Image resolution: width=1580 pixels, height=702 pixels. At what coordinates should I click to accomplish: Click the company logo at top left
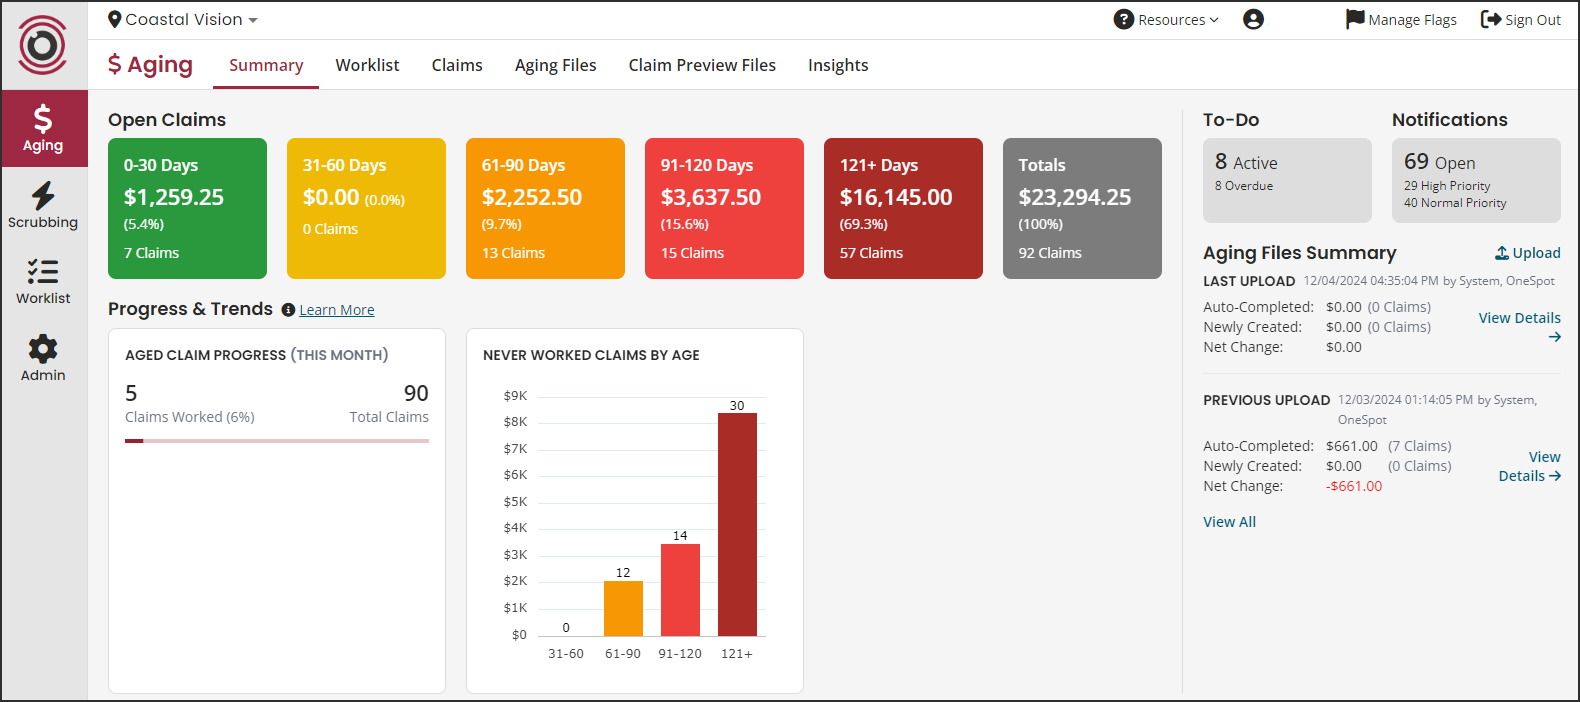(x=43, y=45)
